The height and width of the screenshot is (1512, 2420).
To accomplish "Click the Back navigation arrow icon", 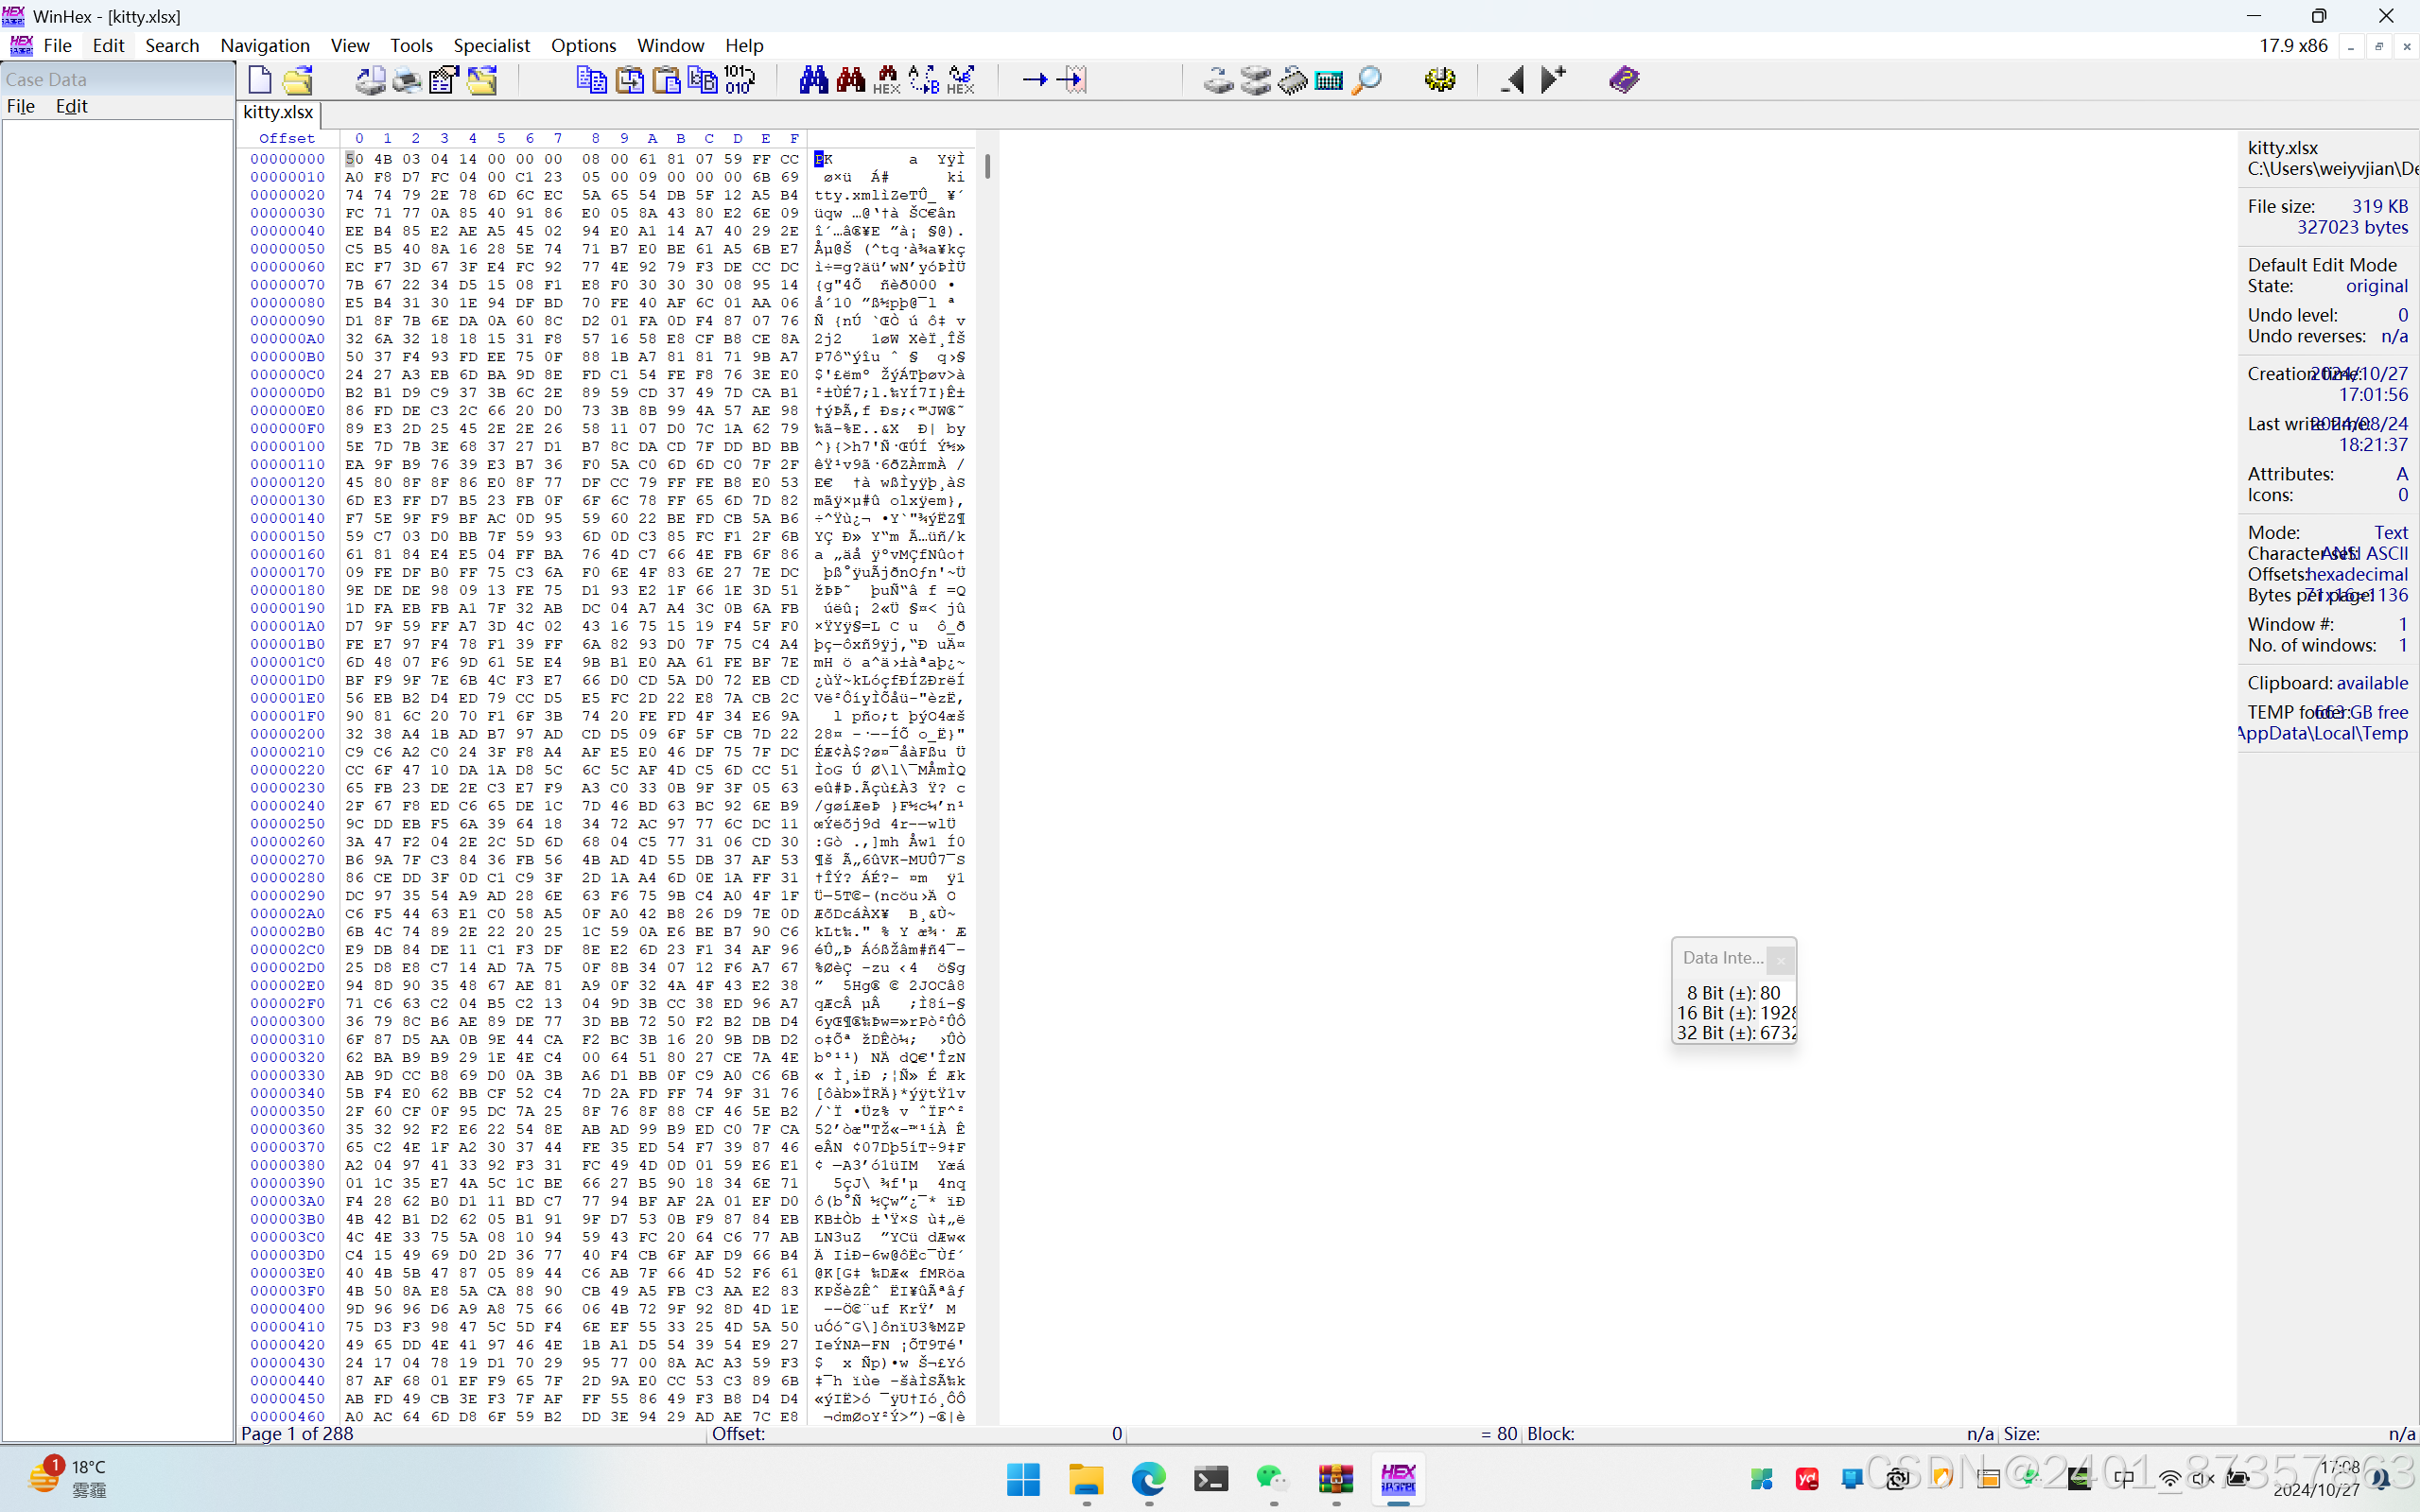I will 1512,80.
